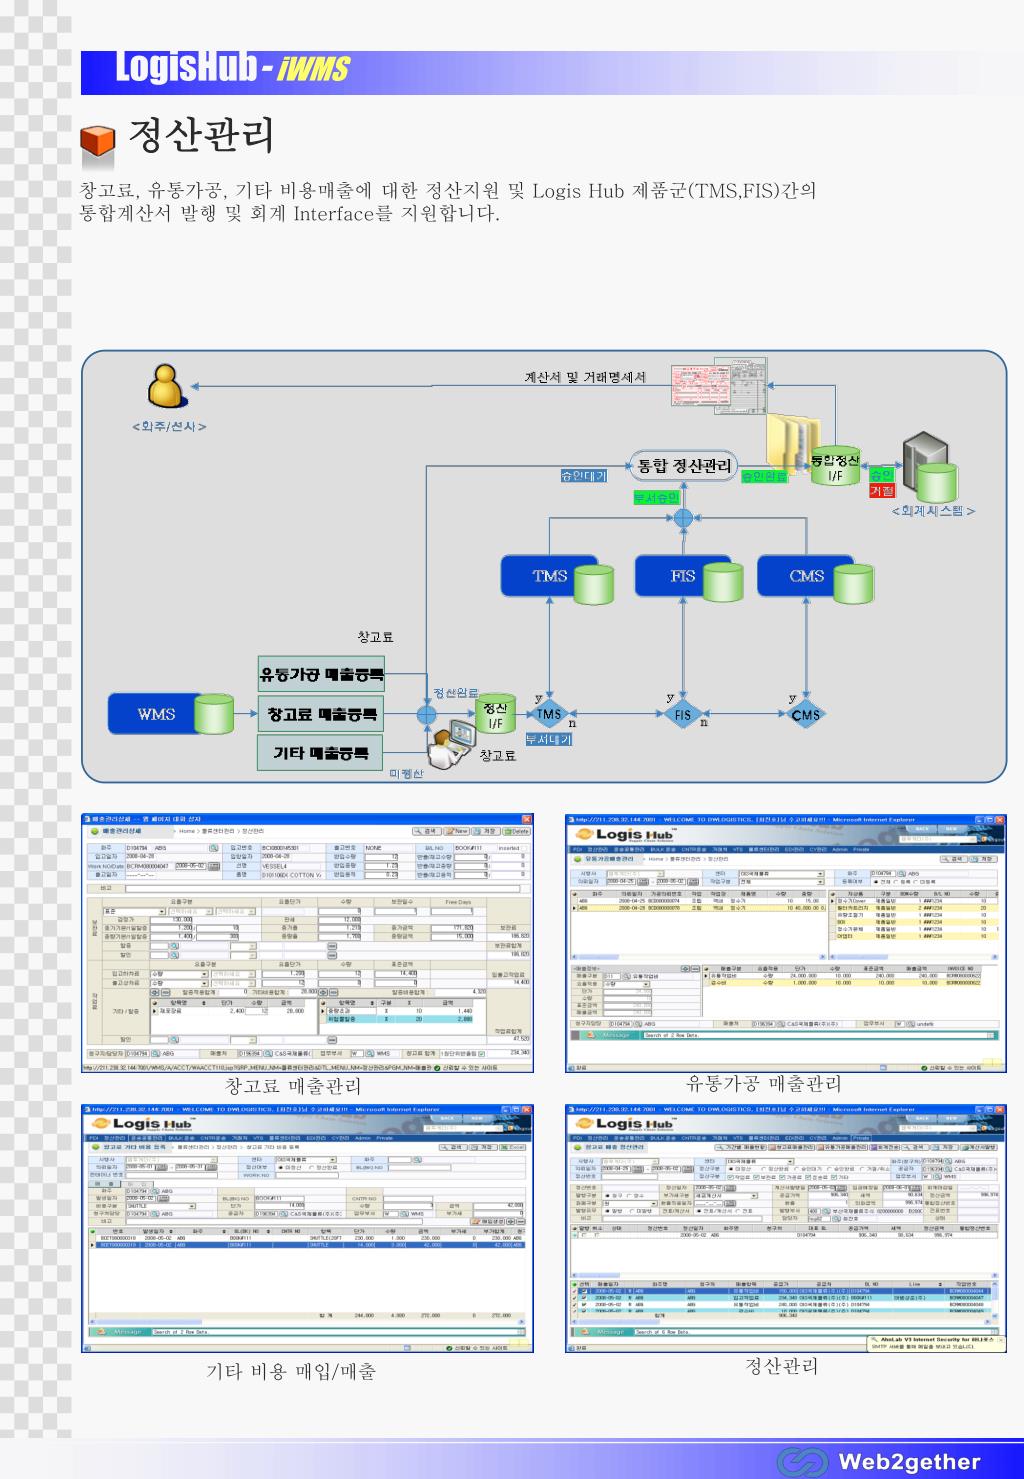
Task: Open the 센터 dropdown in 유통가공 매출관리 window
Action: (781, 873)
